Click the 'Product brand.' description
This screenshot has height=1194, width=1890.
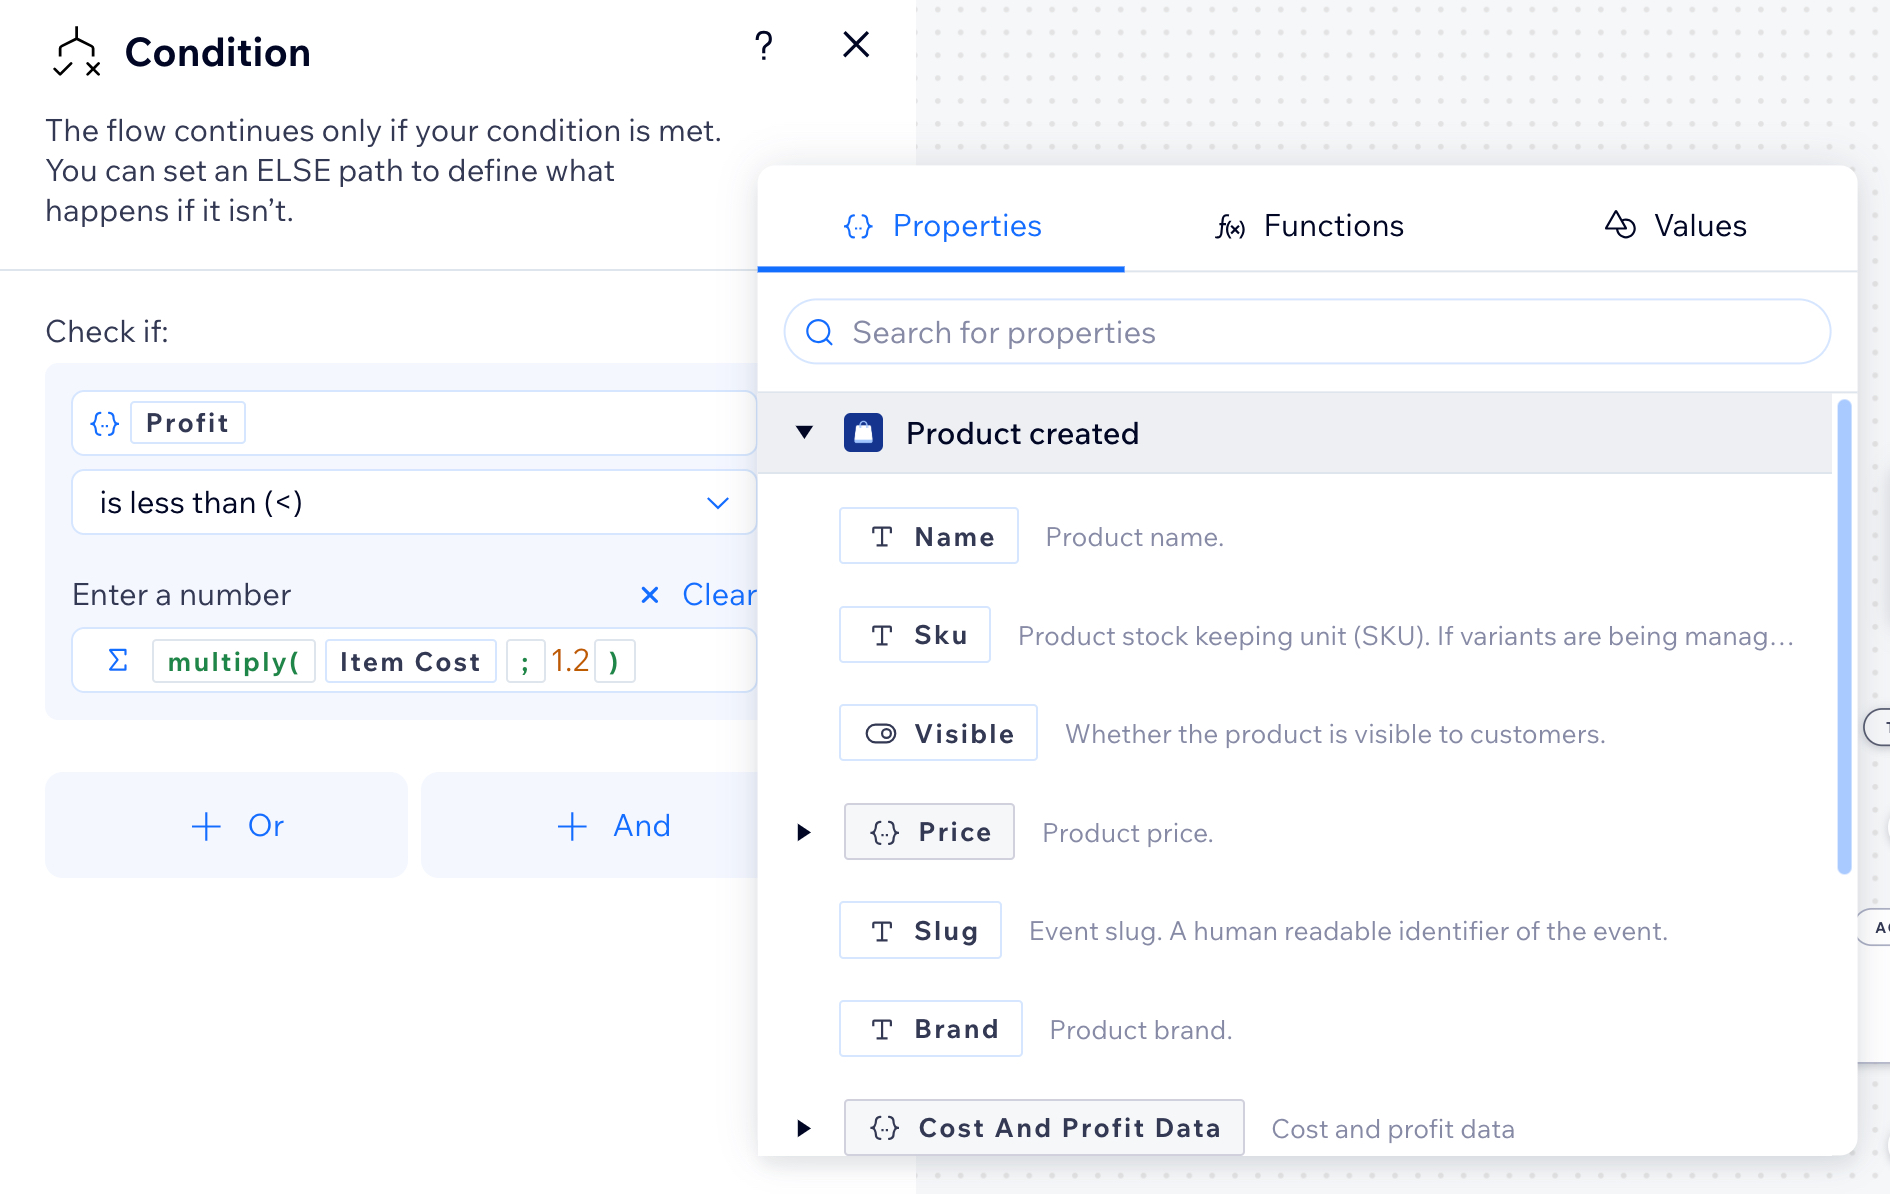coord(1140,1030)
